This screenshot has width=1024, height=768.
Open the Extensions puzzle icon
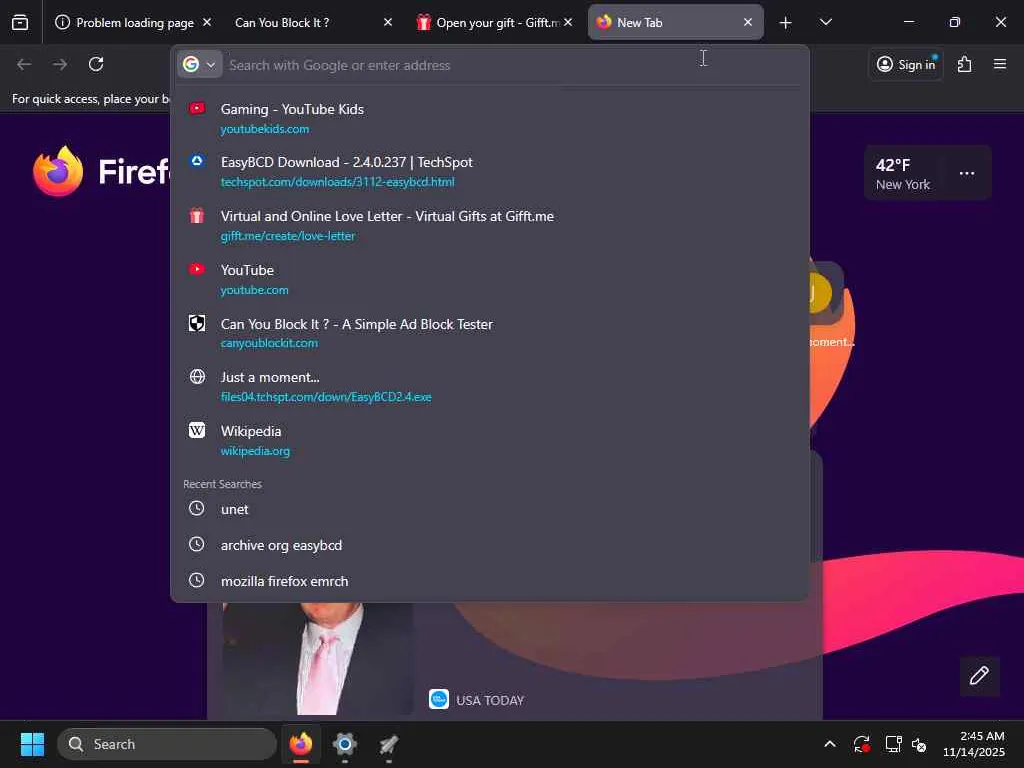point(965,64)
